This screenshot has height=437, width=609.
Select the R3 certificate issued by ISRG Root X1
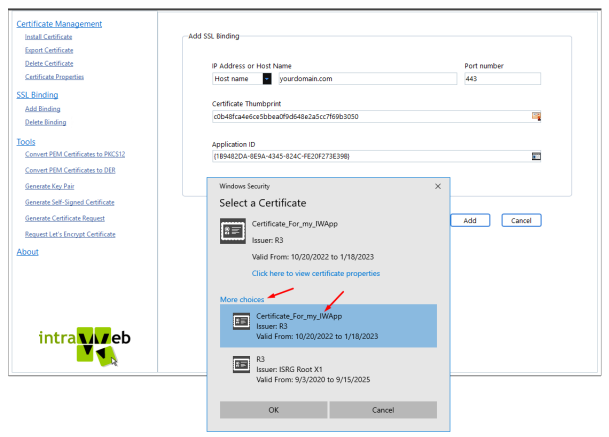328,369
